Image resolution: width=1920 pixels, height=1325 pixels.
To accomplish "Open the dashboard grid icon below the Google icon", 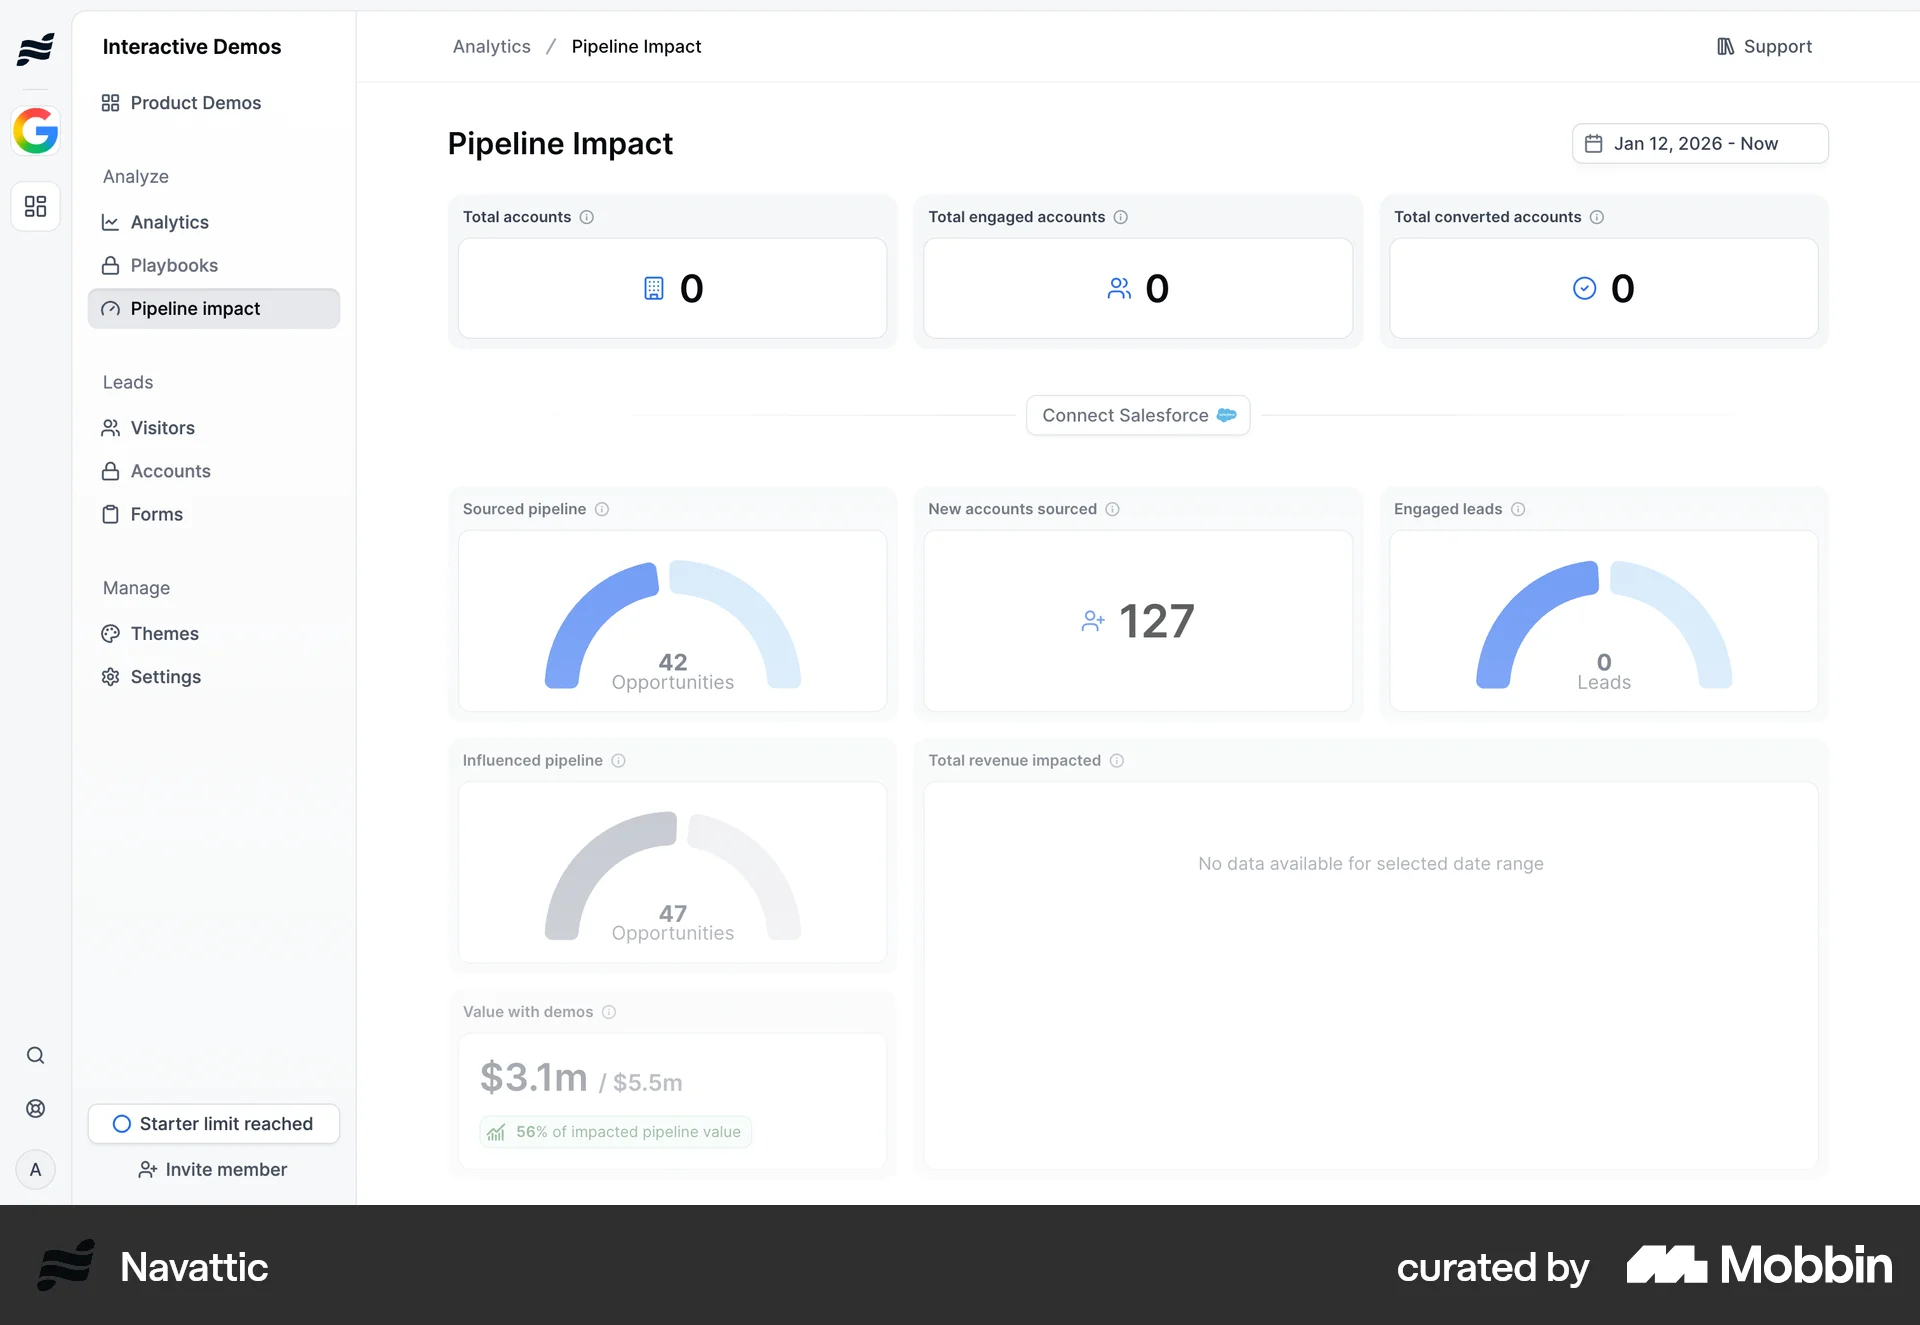I will [x=36, y=207].
